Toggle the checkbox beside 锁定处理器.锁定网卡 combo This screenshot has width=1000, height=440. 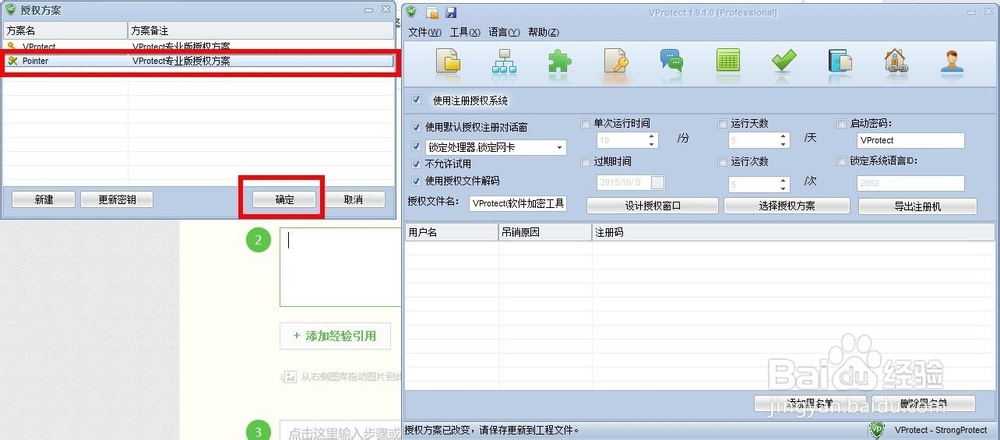pyautogui.click(x=417, y=146)
